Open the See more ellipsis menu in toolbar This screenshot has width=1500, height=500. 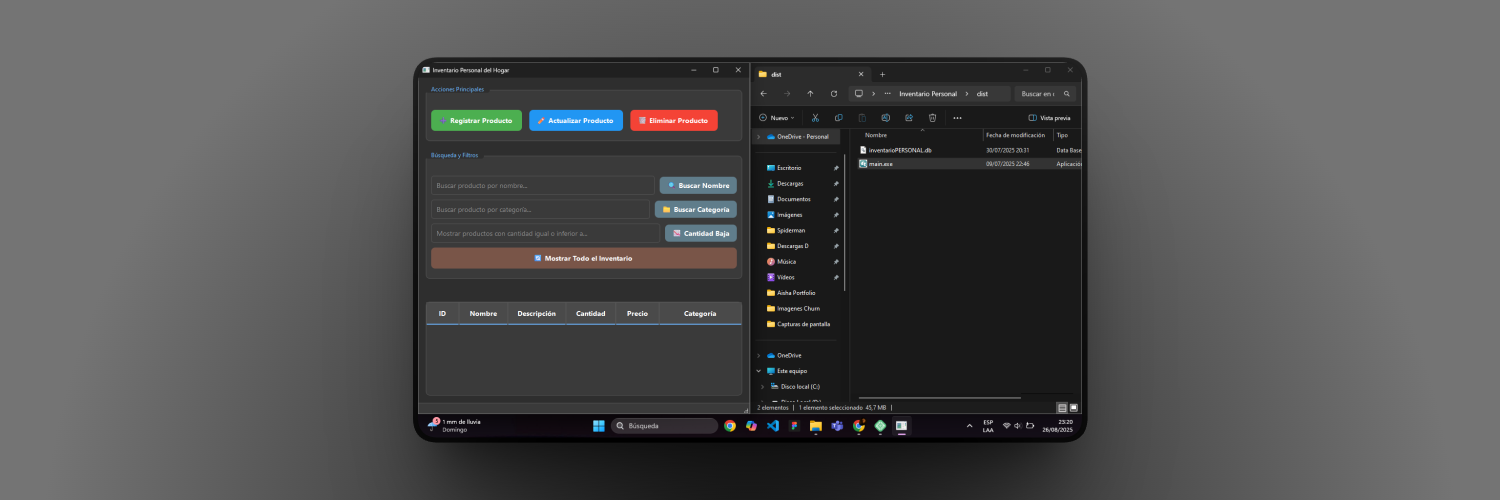click(957, 118)
